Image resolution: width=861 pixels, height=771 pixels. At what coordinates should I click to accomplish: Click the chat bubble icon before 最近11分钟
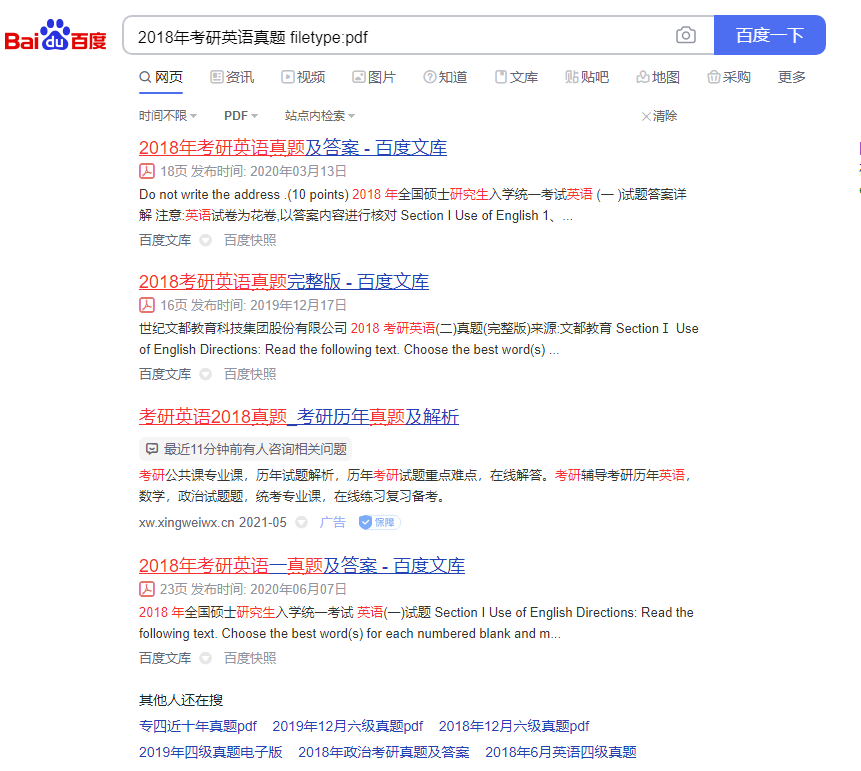pyautogui.click(x=151, y=448)
